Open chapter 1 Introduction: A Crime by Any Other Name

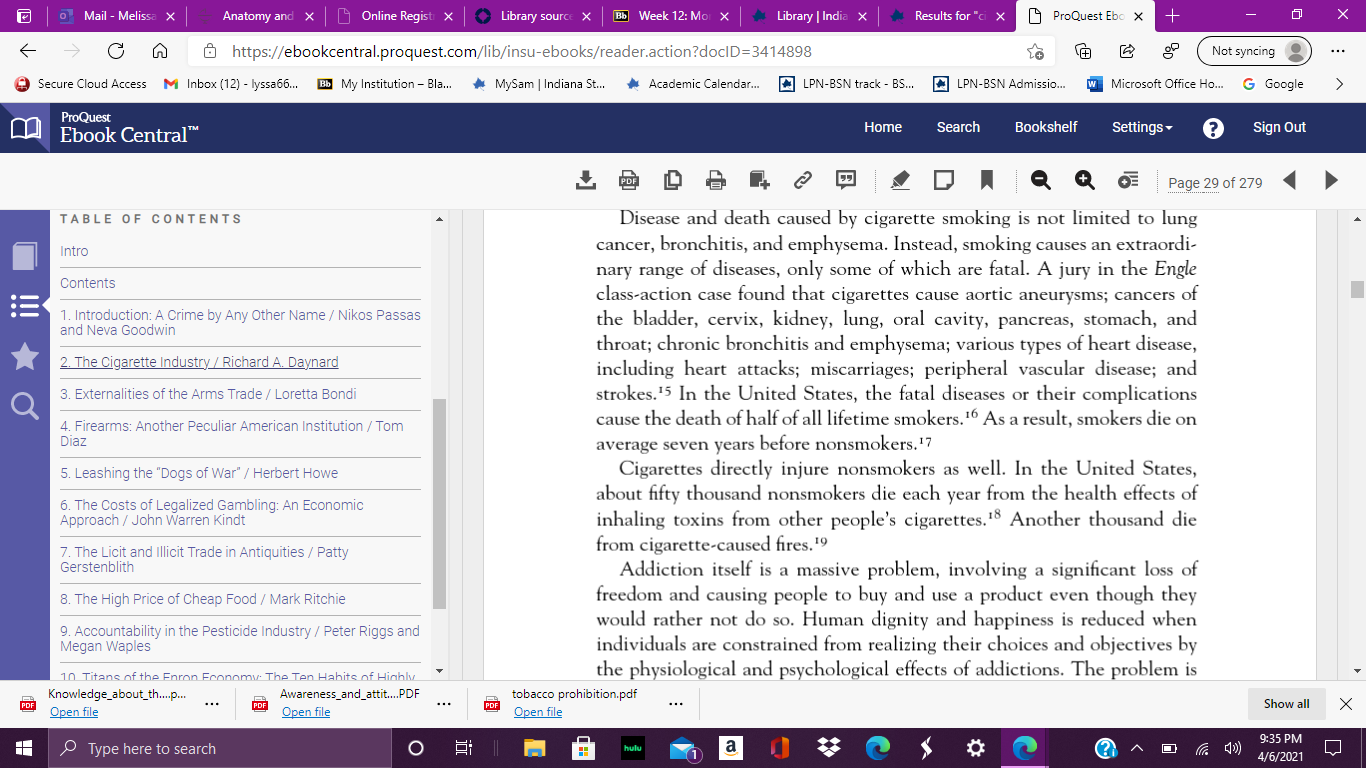click(x=240, y=322)
